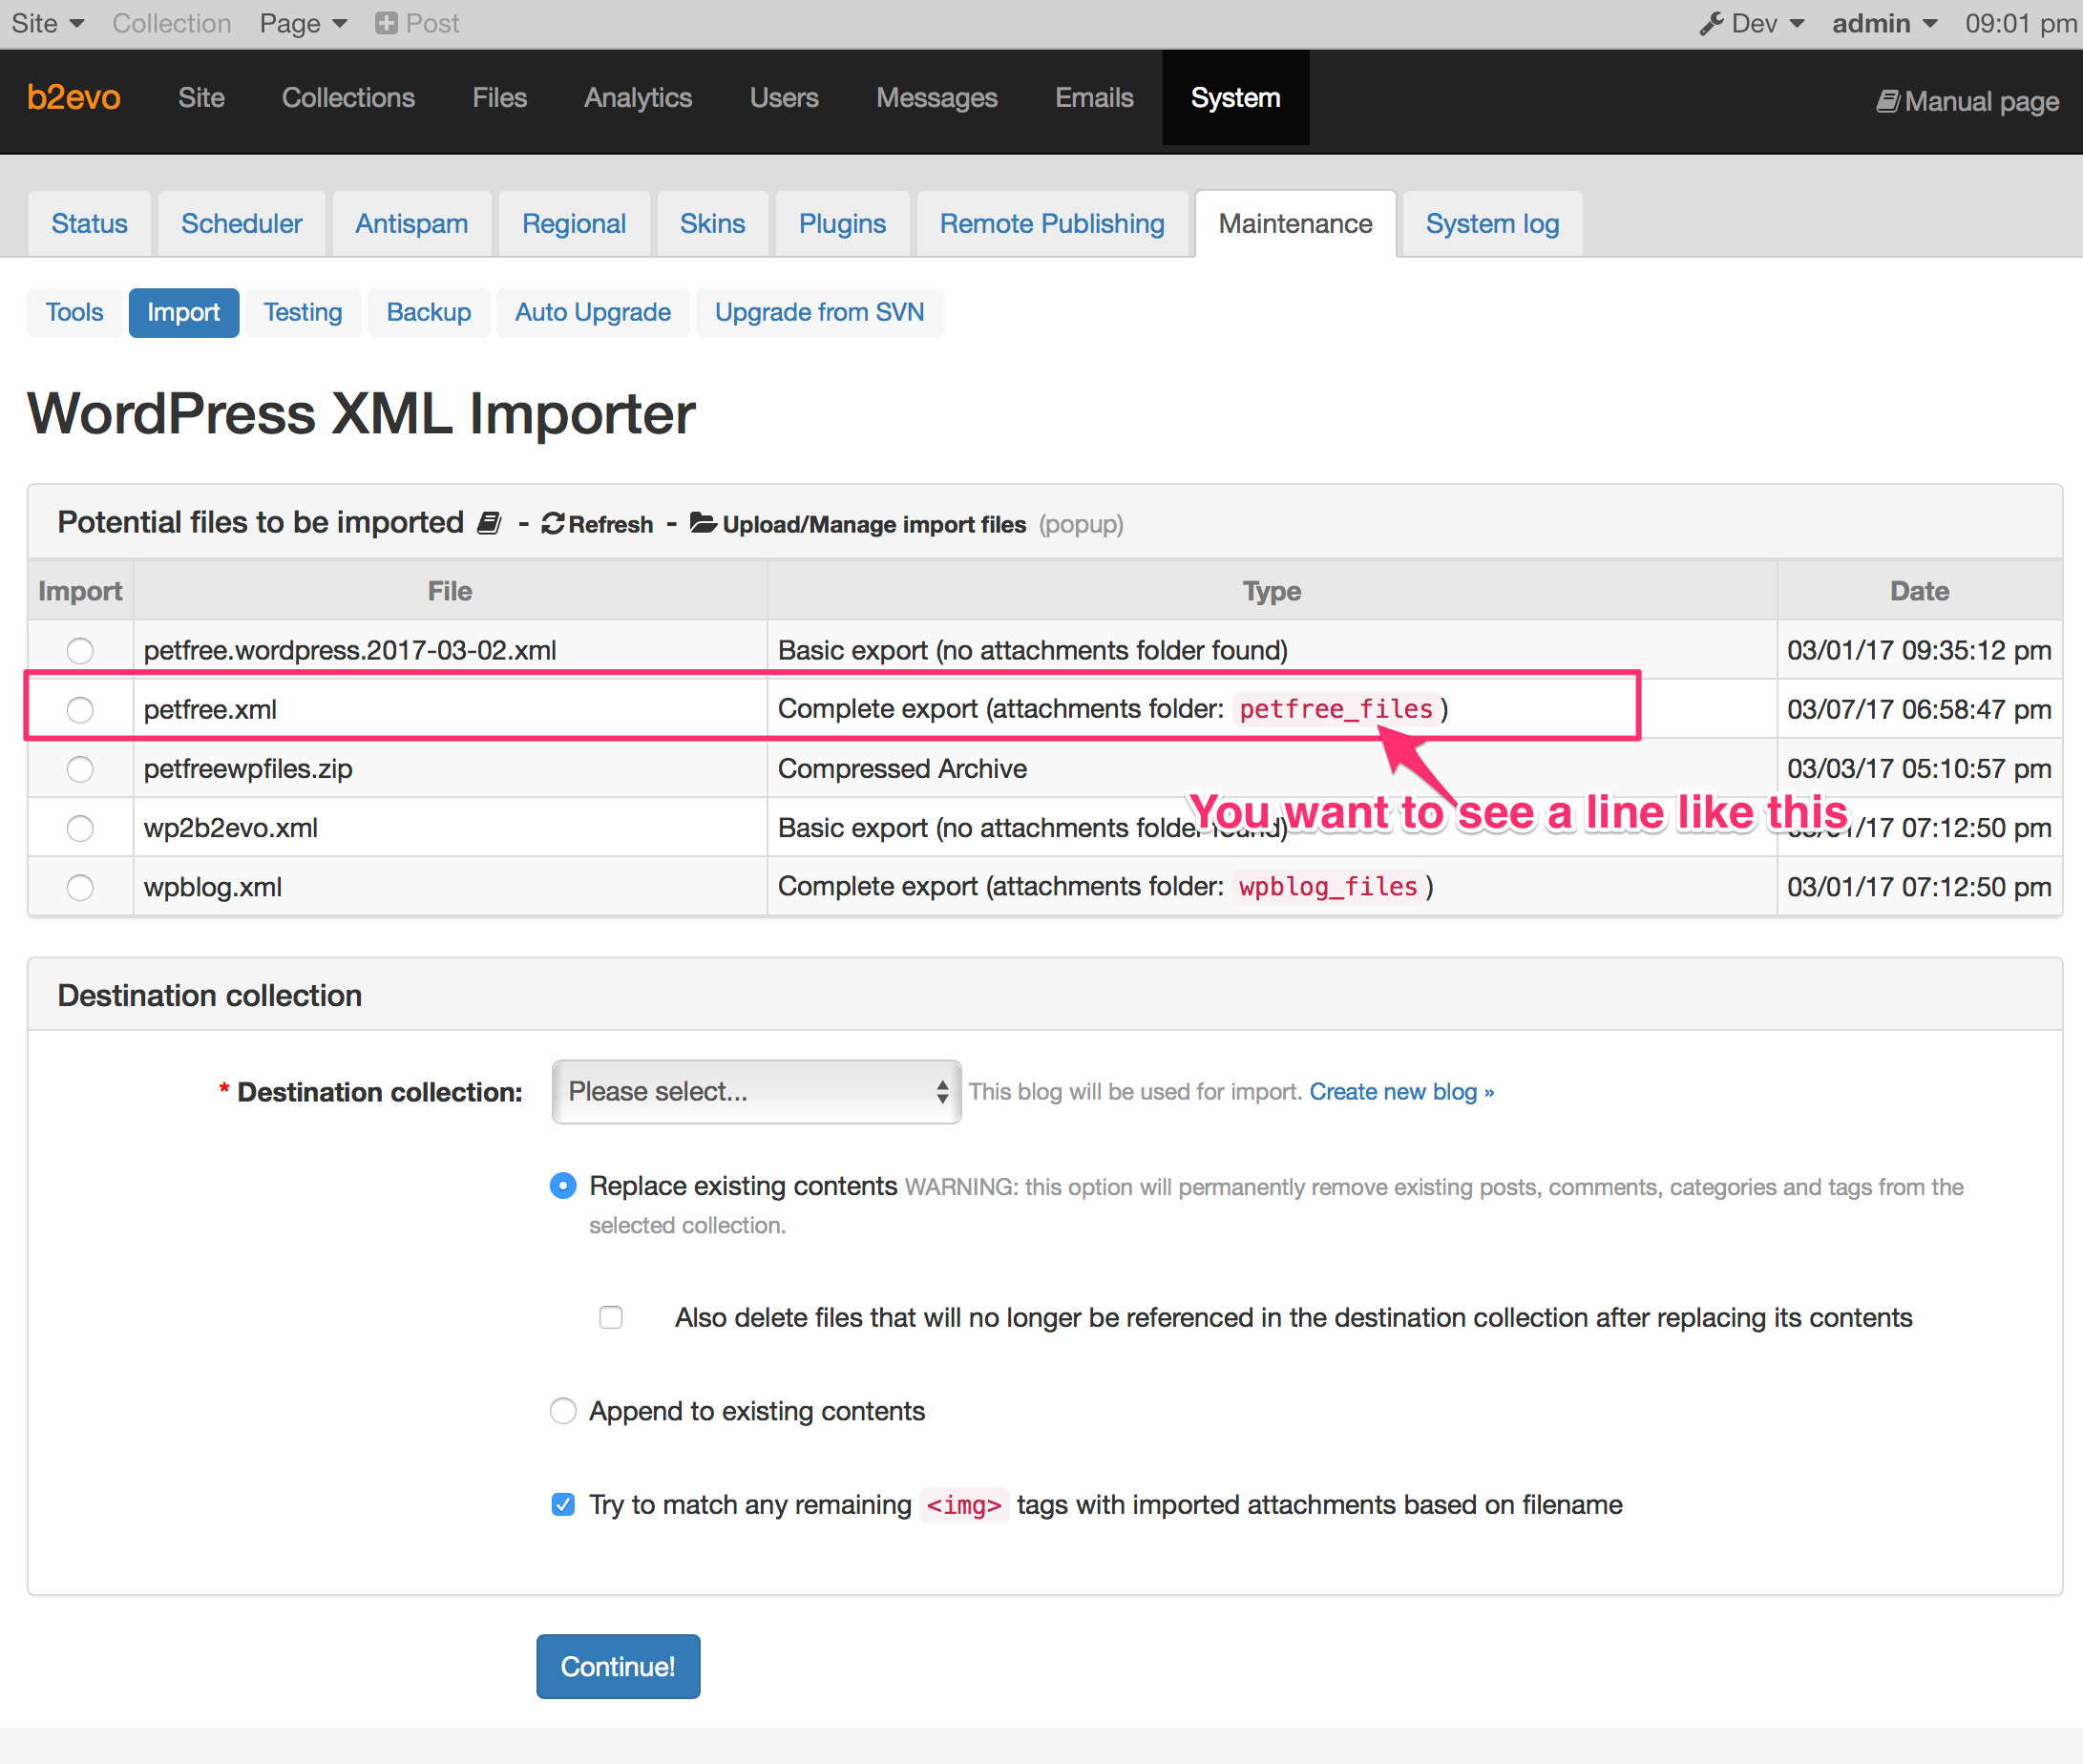This screenshot has height=1764, width=2083.
Task: Pick the wpblog.xml radio button
Action: pyautogui.click(x=80, y=887)
